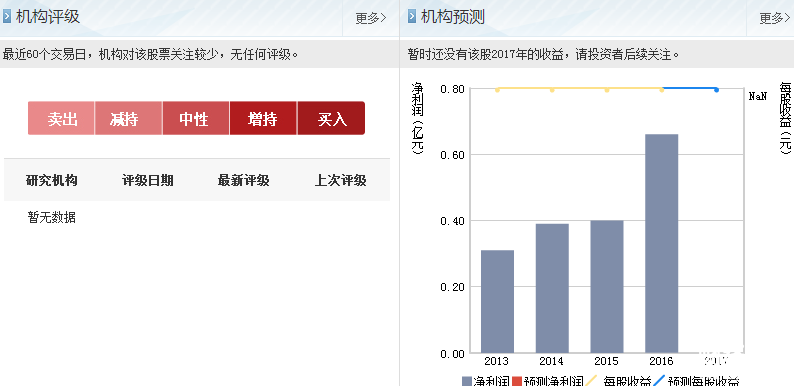Click the 研究机构 column header

[x=52, y=180]
